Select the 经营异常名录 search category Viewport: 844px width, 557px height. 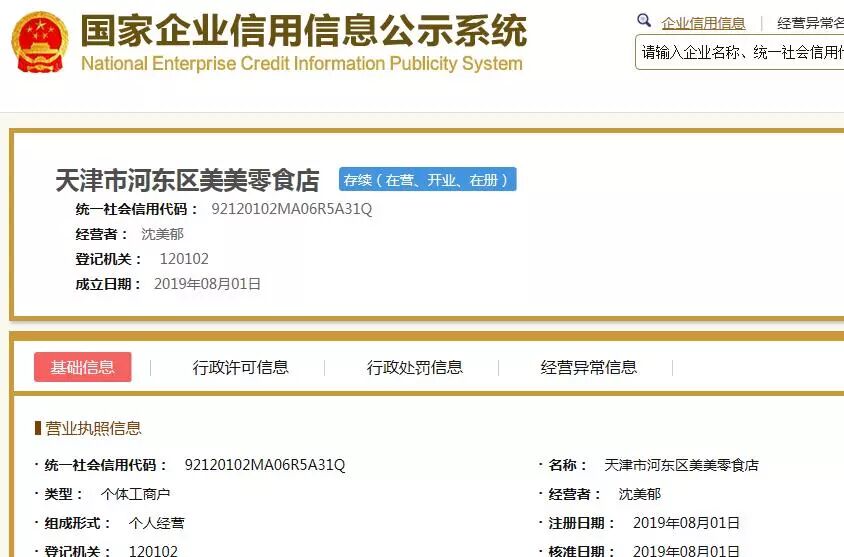pyautogui.click(x=810, y=23)
